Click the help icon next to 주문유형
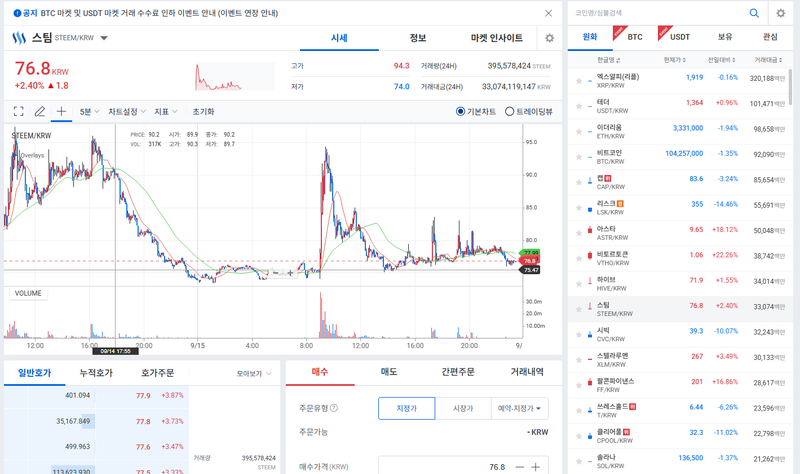Viewport: 800px width, 474px height. (x=334, y=408)
